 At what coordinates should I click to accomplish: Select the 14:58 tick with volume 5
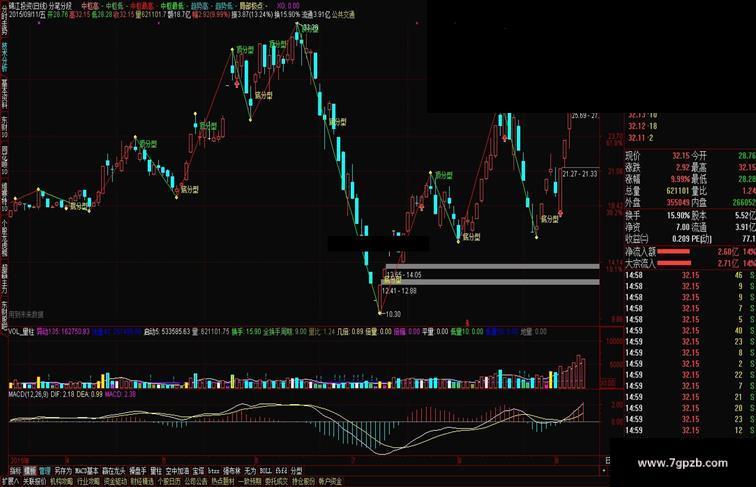click(690, 320)
